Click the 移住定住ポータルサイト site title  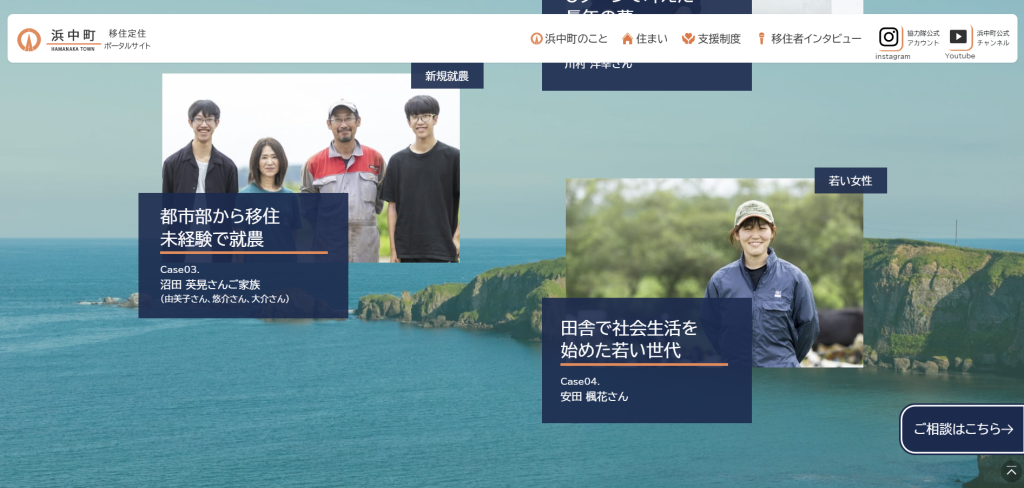127,39
